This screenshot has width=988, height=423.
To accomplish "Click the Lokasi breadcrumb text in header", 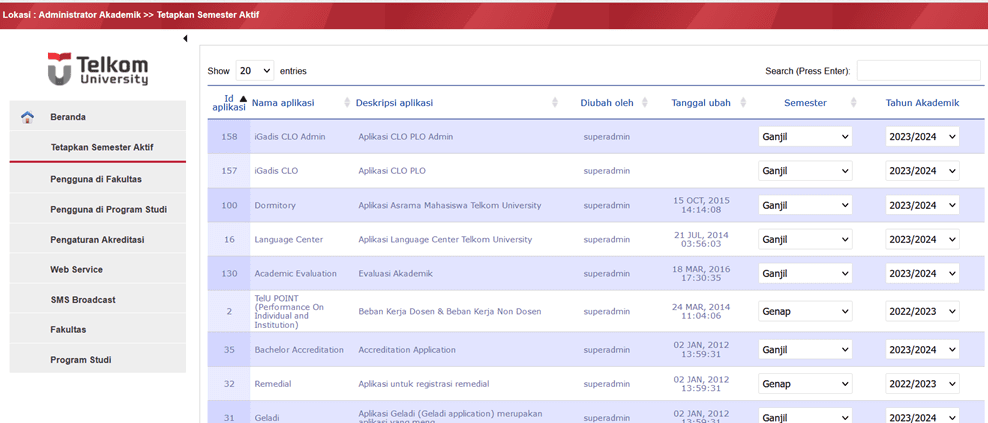I will point(130,14).
